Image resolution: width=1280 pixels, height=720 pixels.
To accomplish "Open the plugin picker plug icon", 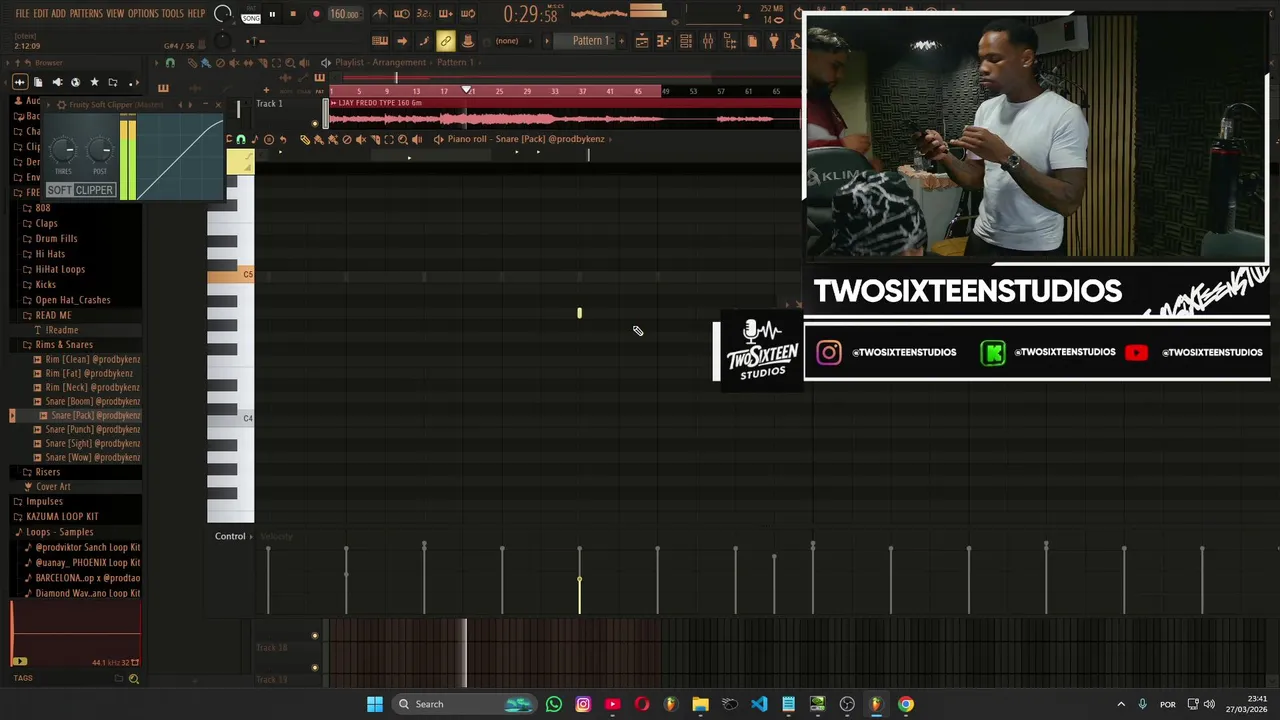I will tap(774, 41).
